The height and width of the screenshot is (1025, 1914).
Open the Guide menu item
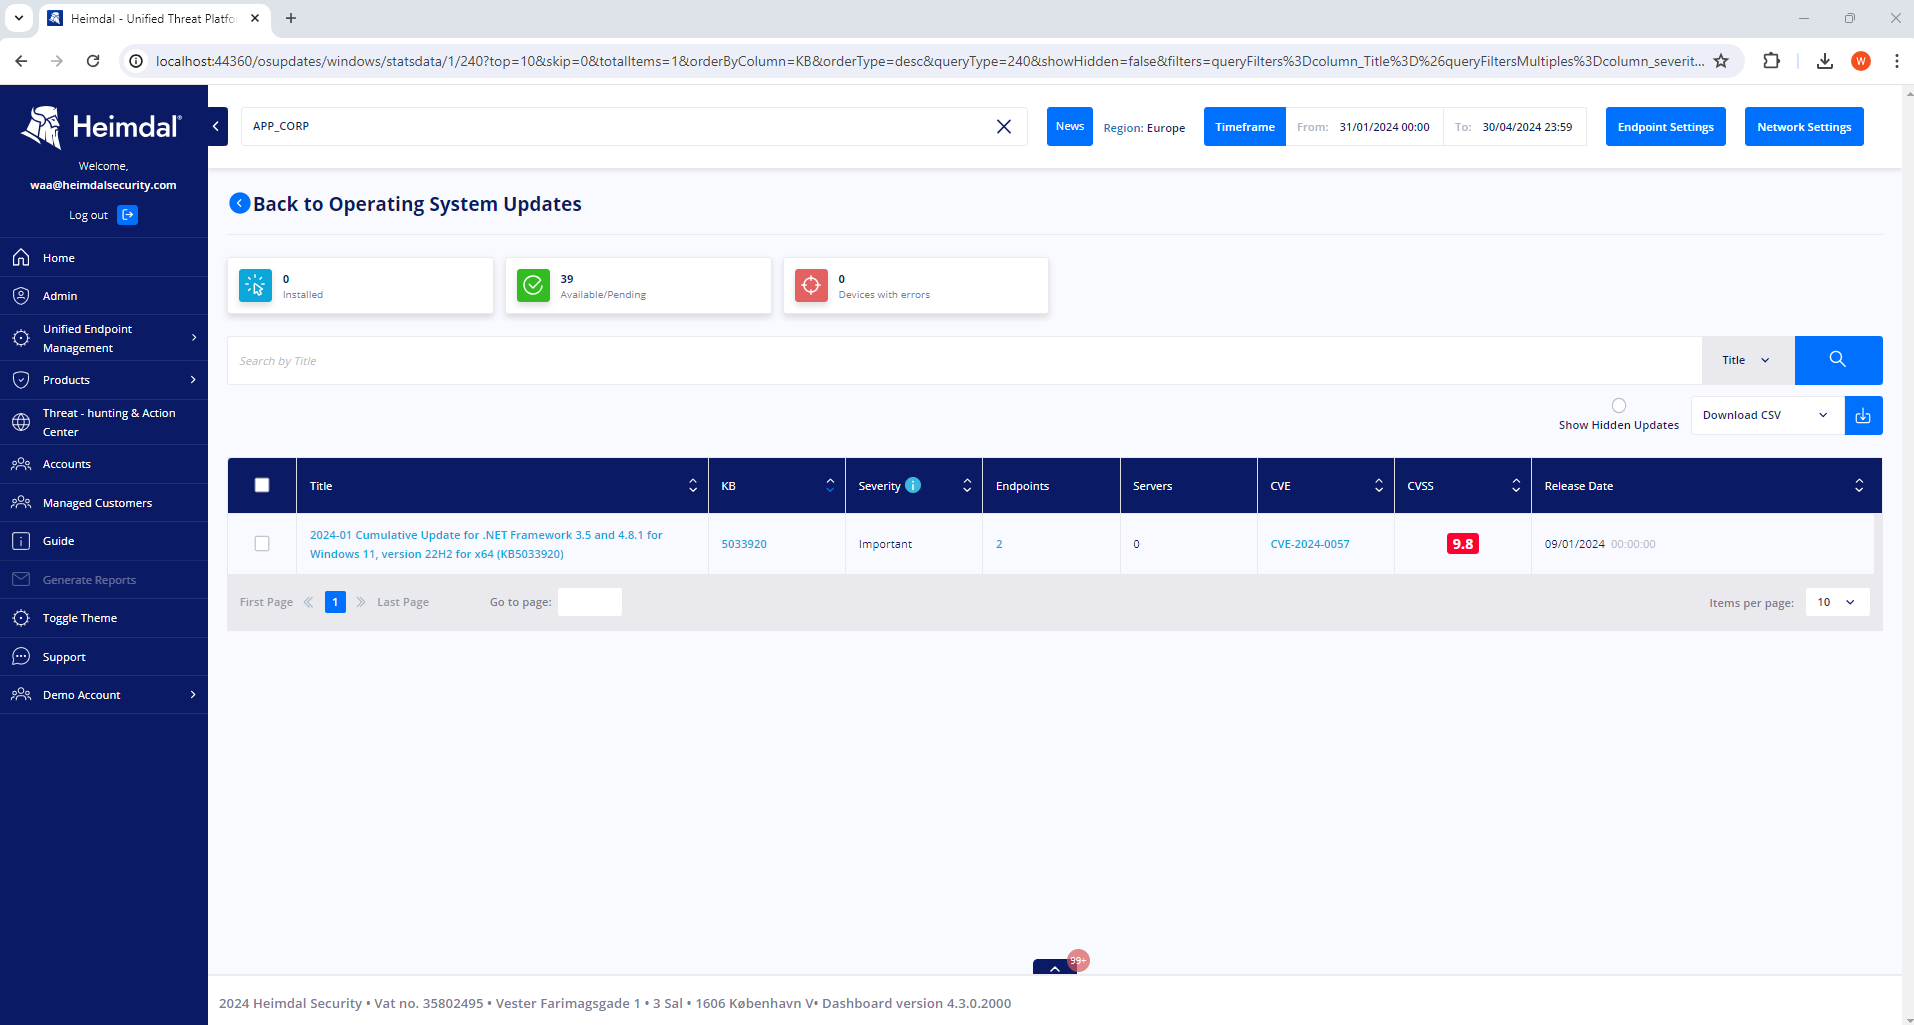click(104, 541)
